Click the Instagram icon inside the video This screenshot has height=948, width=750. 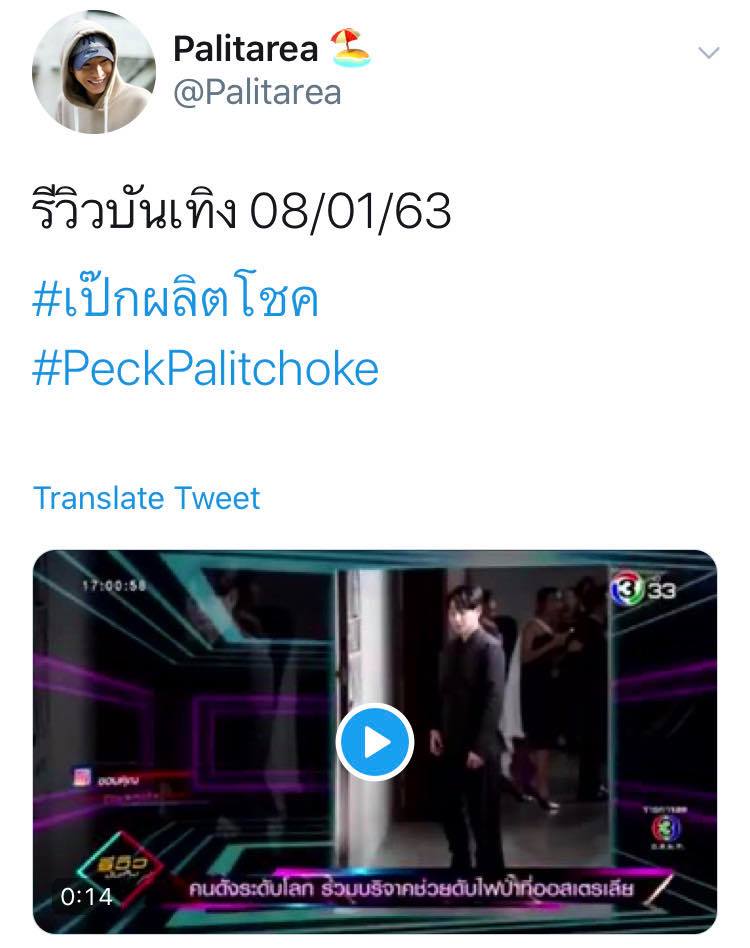82,777
